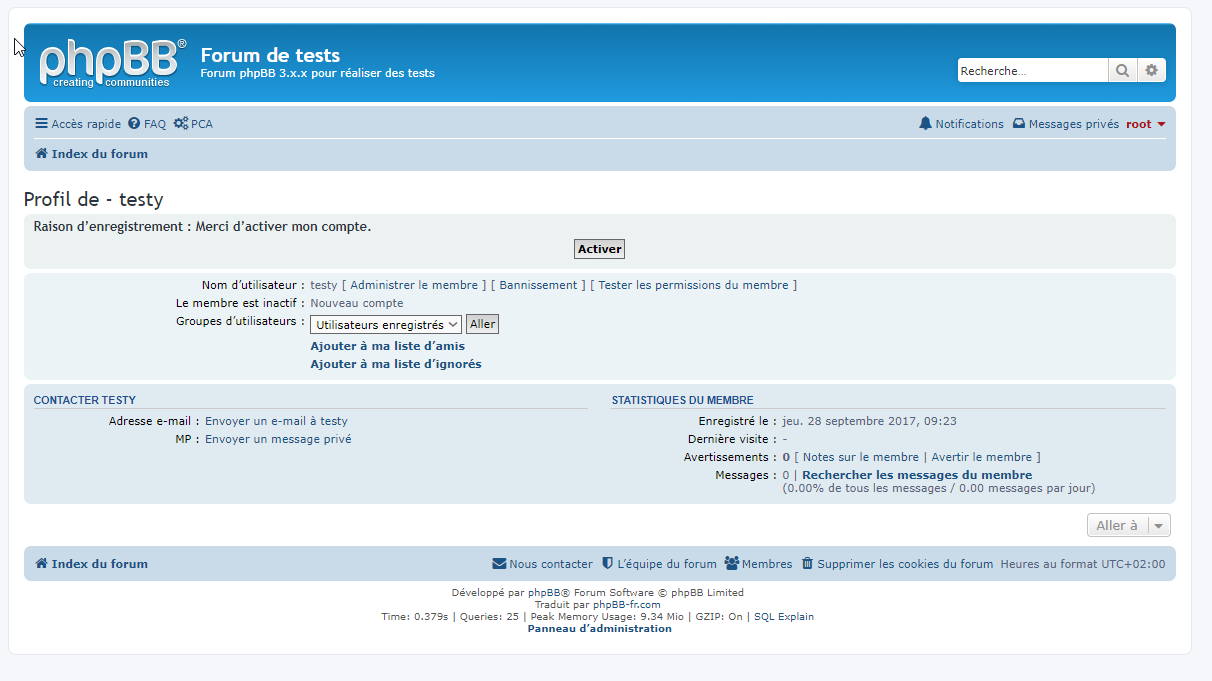Screen dimensions: 1212x681
Task: Click Nous contacter in footer
Action: 543,564
